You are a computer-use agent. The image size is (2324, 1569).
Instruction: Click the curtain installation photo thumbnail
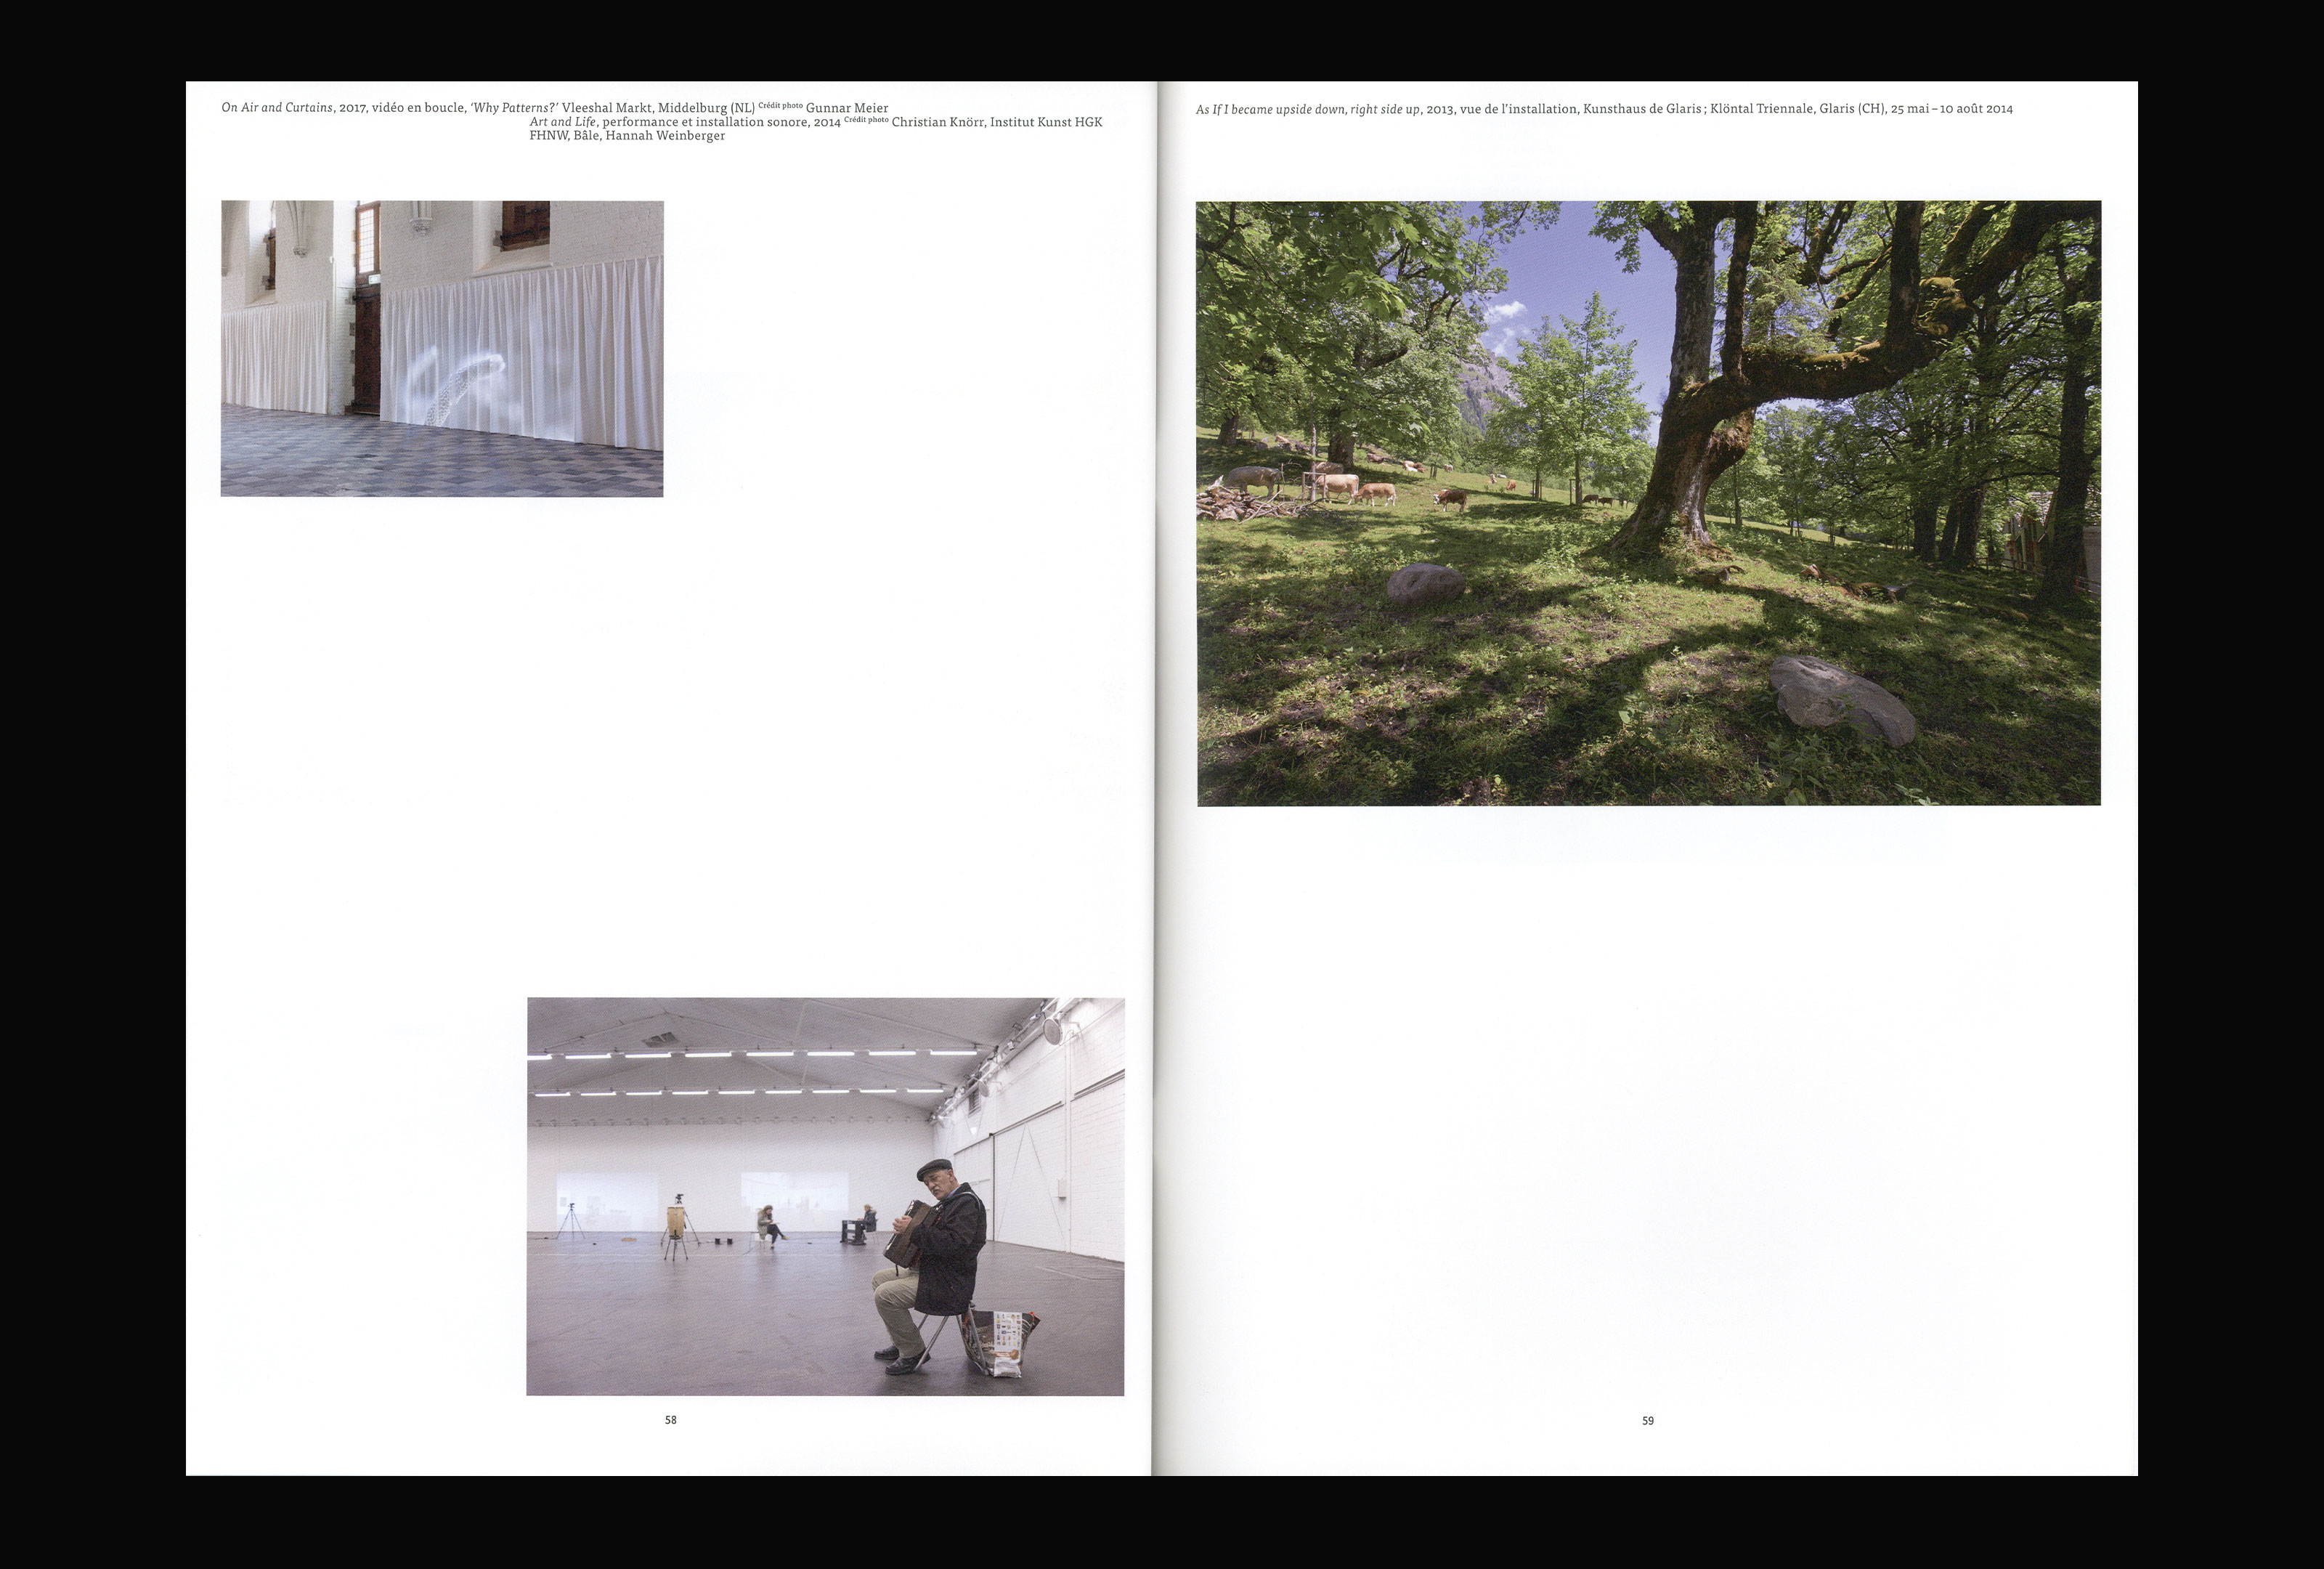pos(442,348)
